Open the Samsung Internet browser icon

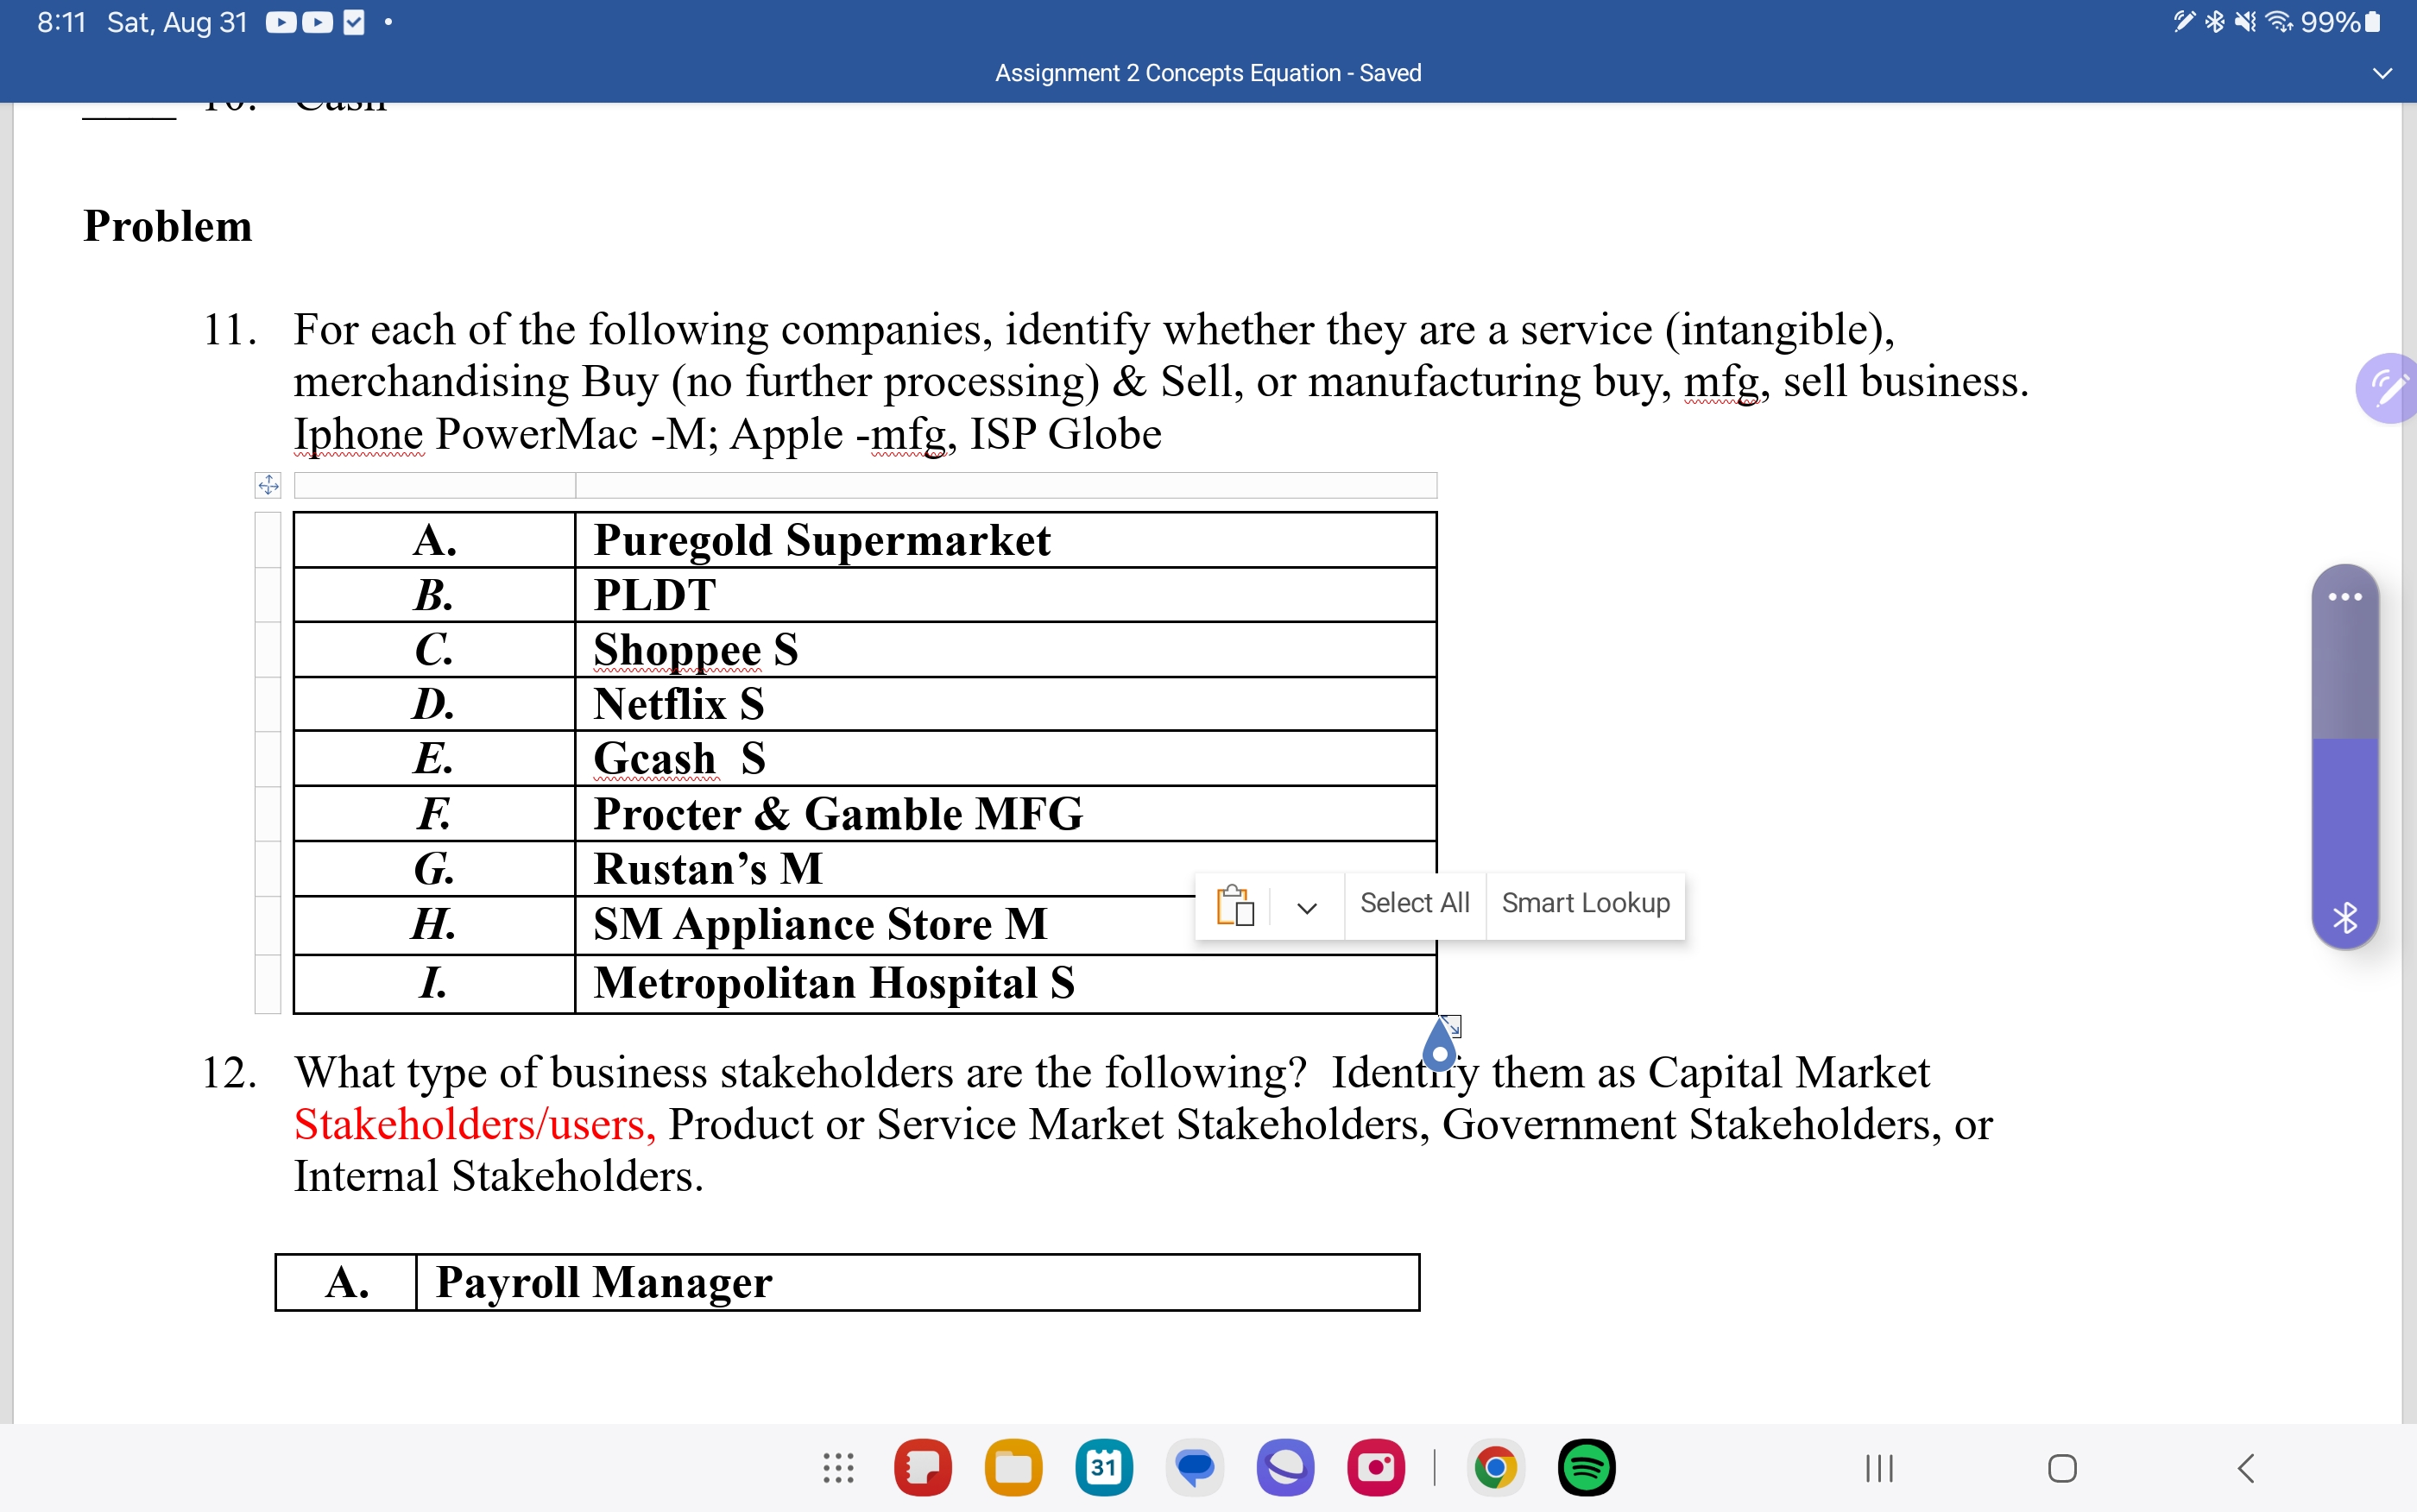pyautogui.click(x=1286, y=1468)
